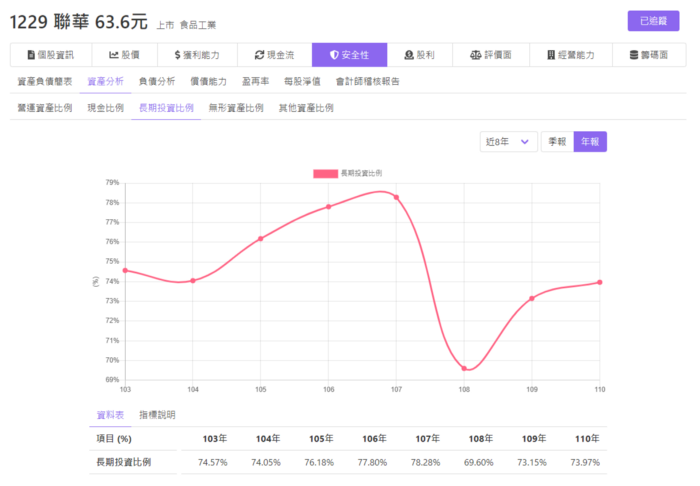Click the 長期投資比例 table row label

pyautogui.click(x=124, y=462)
